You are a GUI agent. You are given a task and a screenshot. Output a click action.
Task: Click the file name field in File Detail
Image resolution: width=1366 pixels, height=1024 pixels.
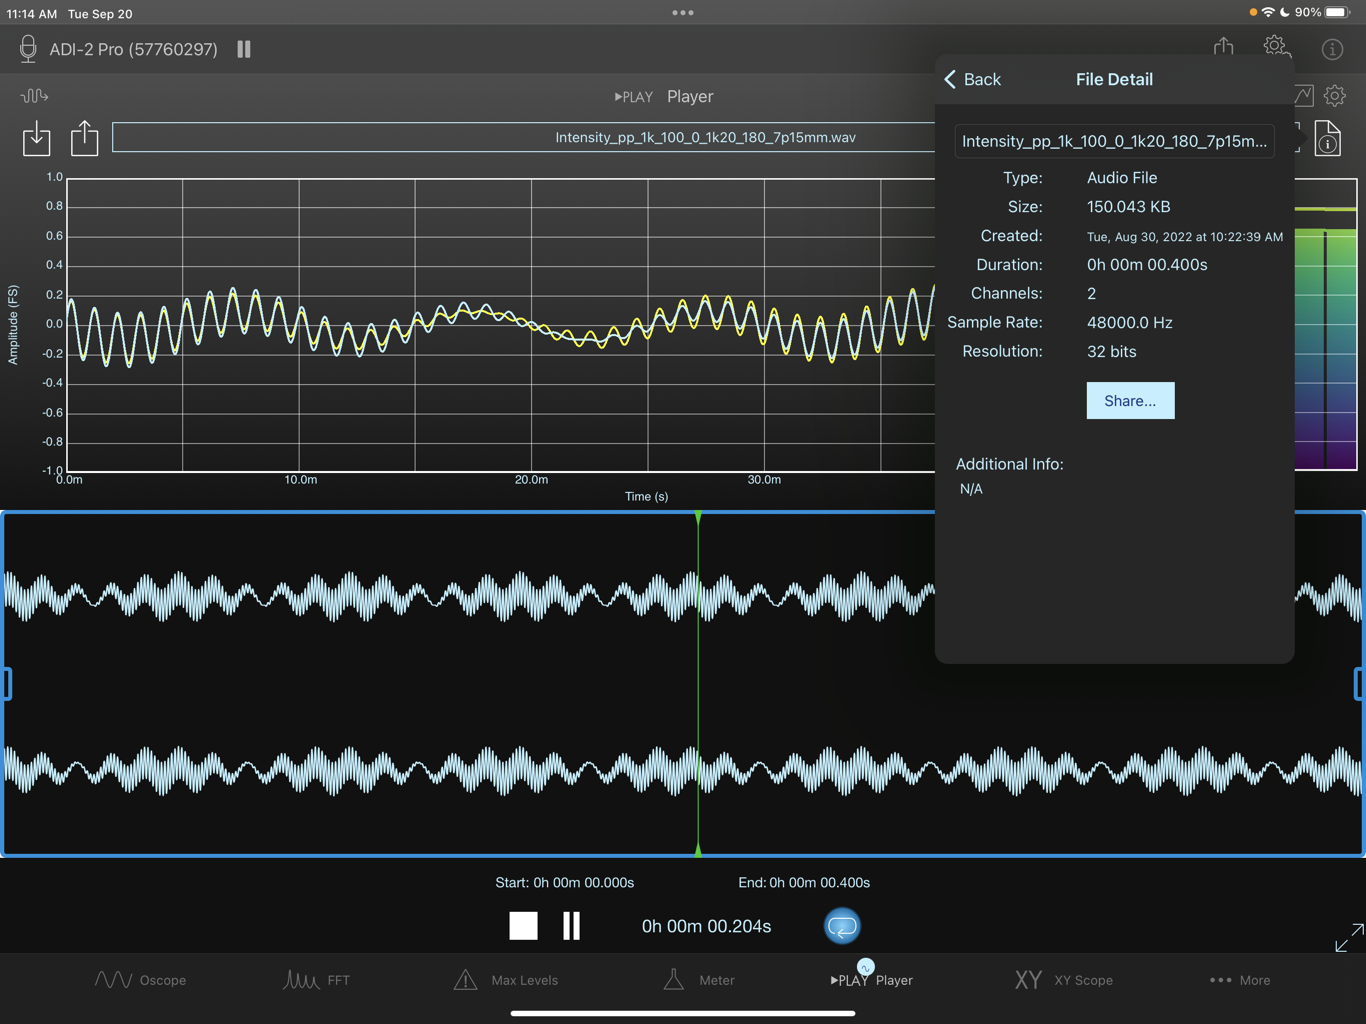pos(1114,141)
